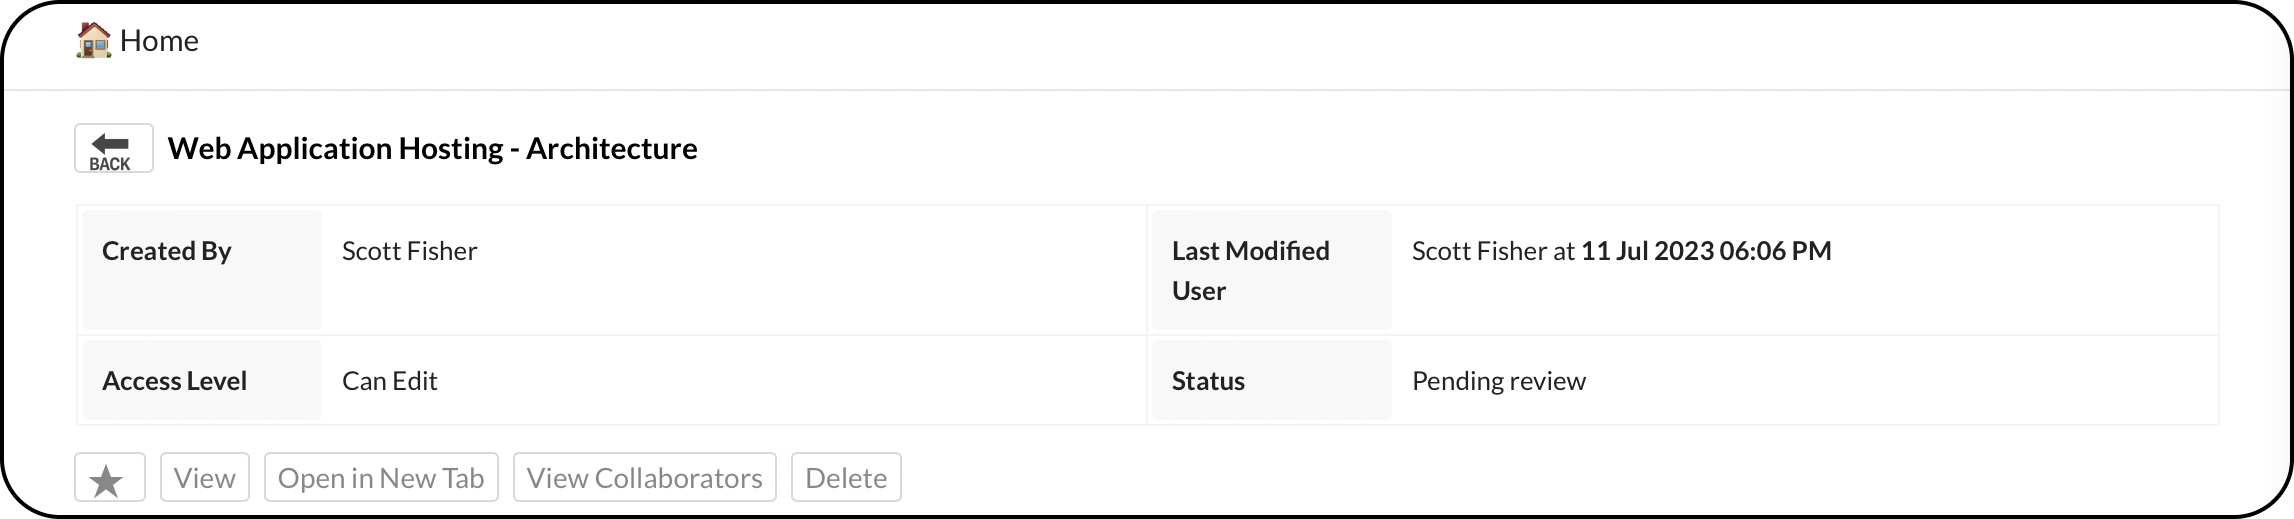Click the Created By label
Image resolution: width=2294 pixels, height=519 pixels.
167,251
